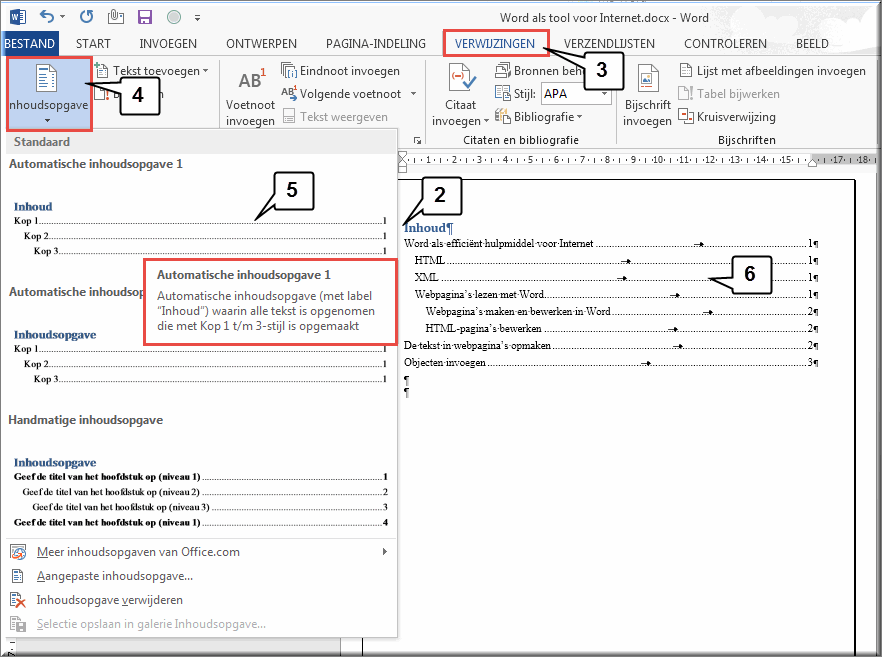Viewport: 882px width, 657px height.
Task: Click the Selectie opslaan in galerie icon
Action: 18,624
